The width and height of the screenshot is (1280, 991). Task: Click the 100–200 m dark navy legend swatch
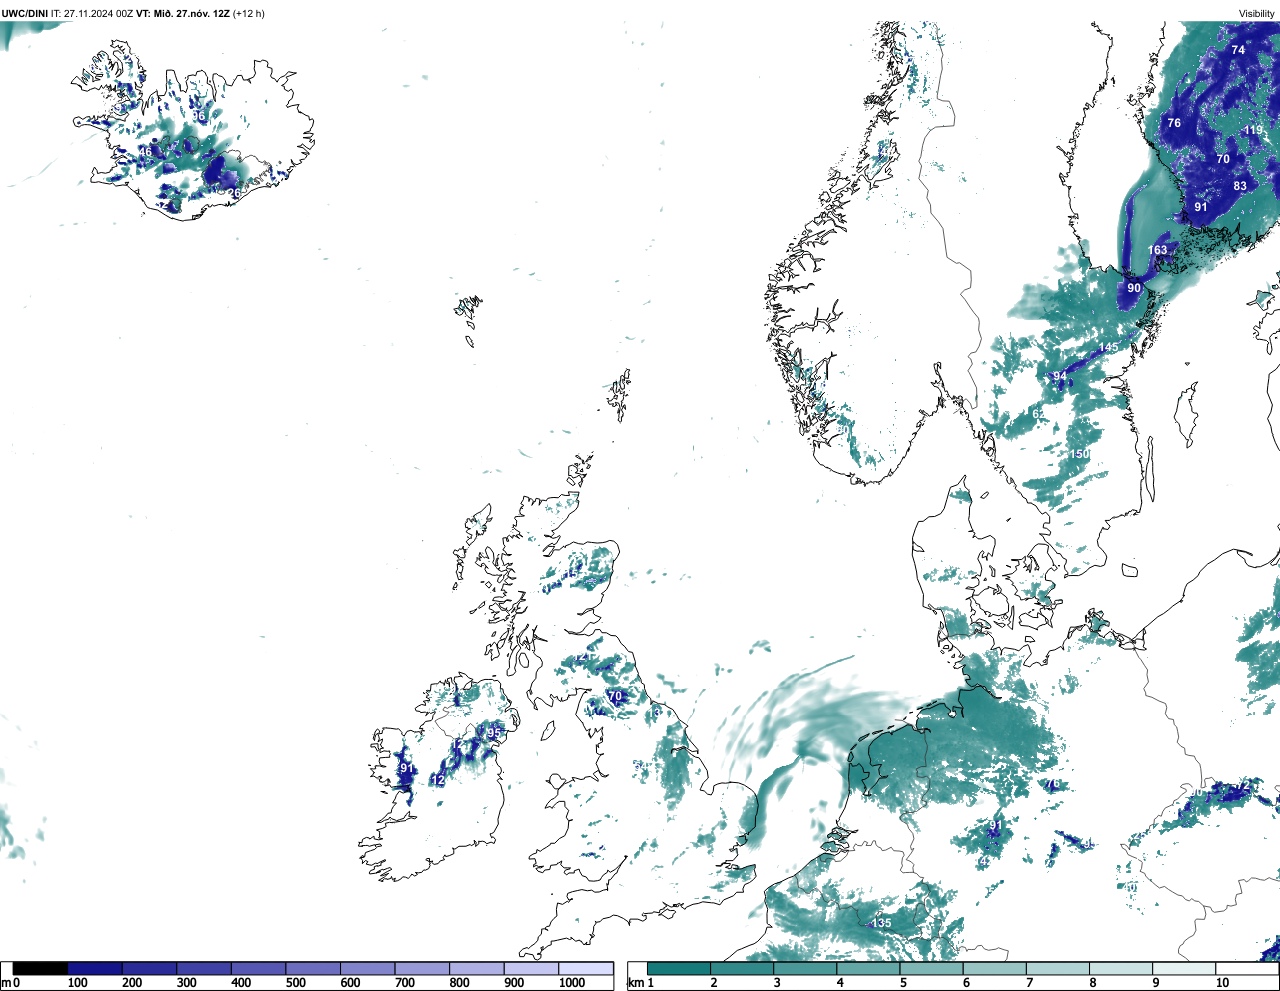coord(95,969)
